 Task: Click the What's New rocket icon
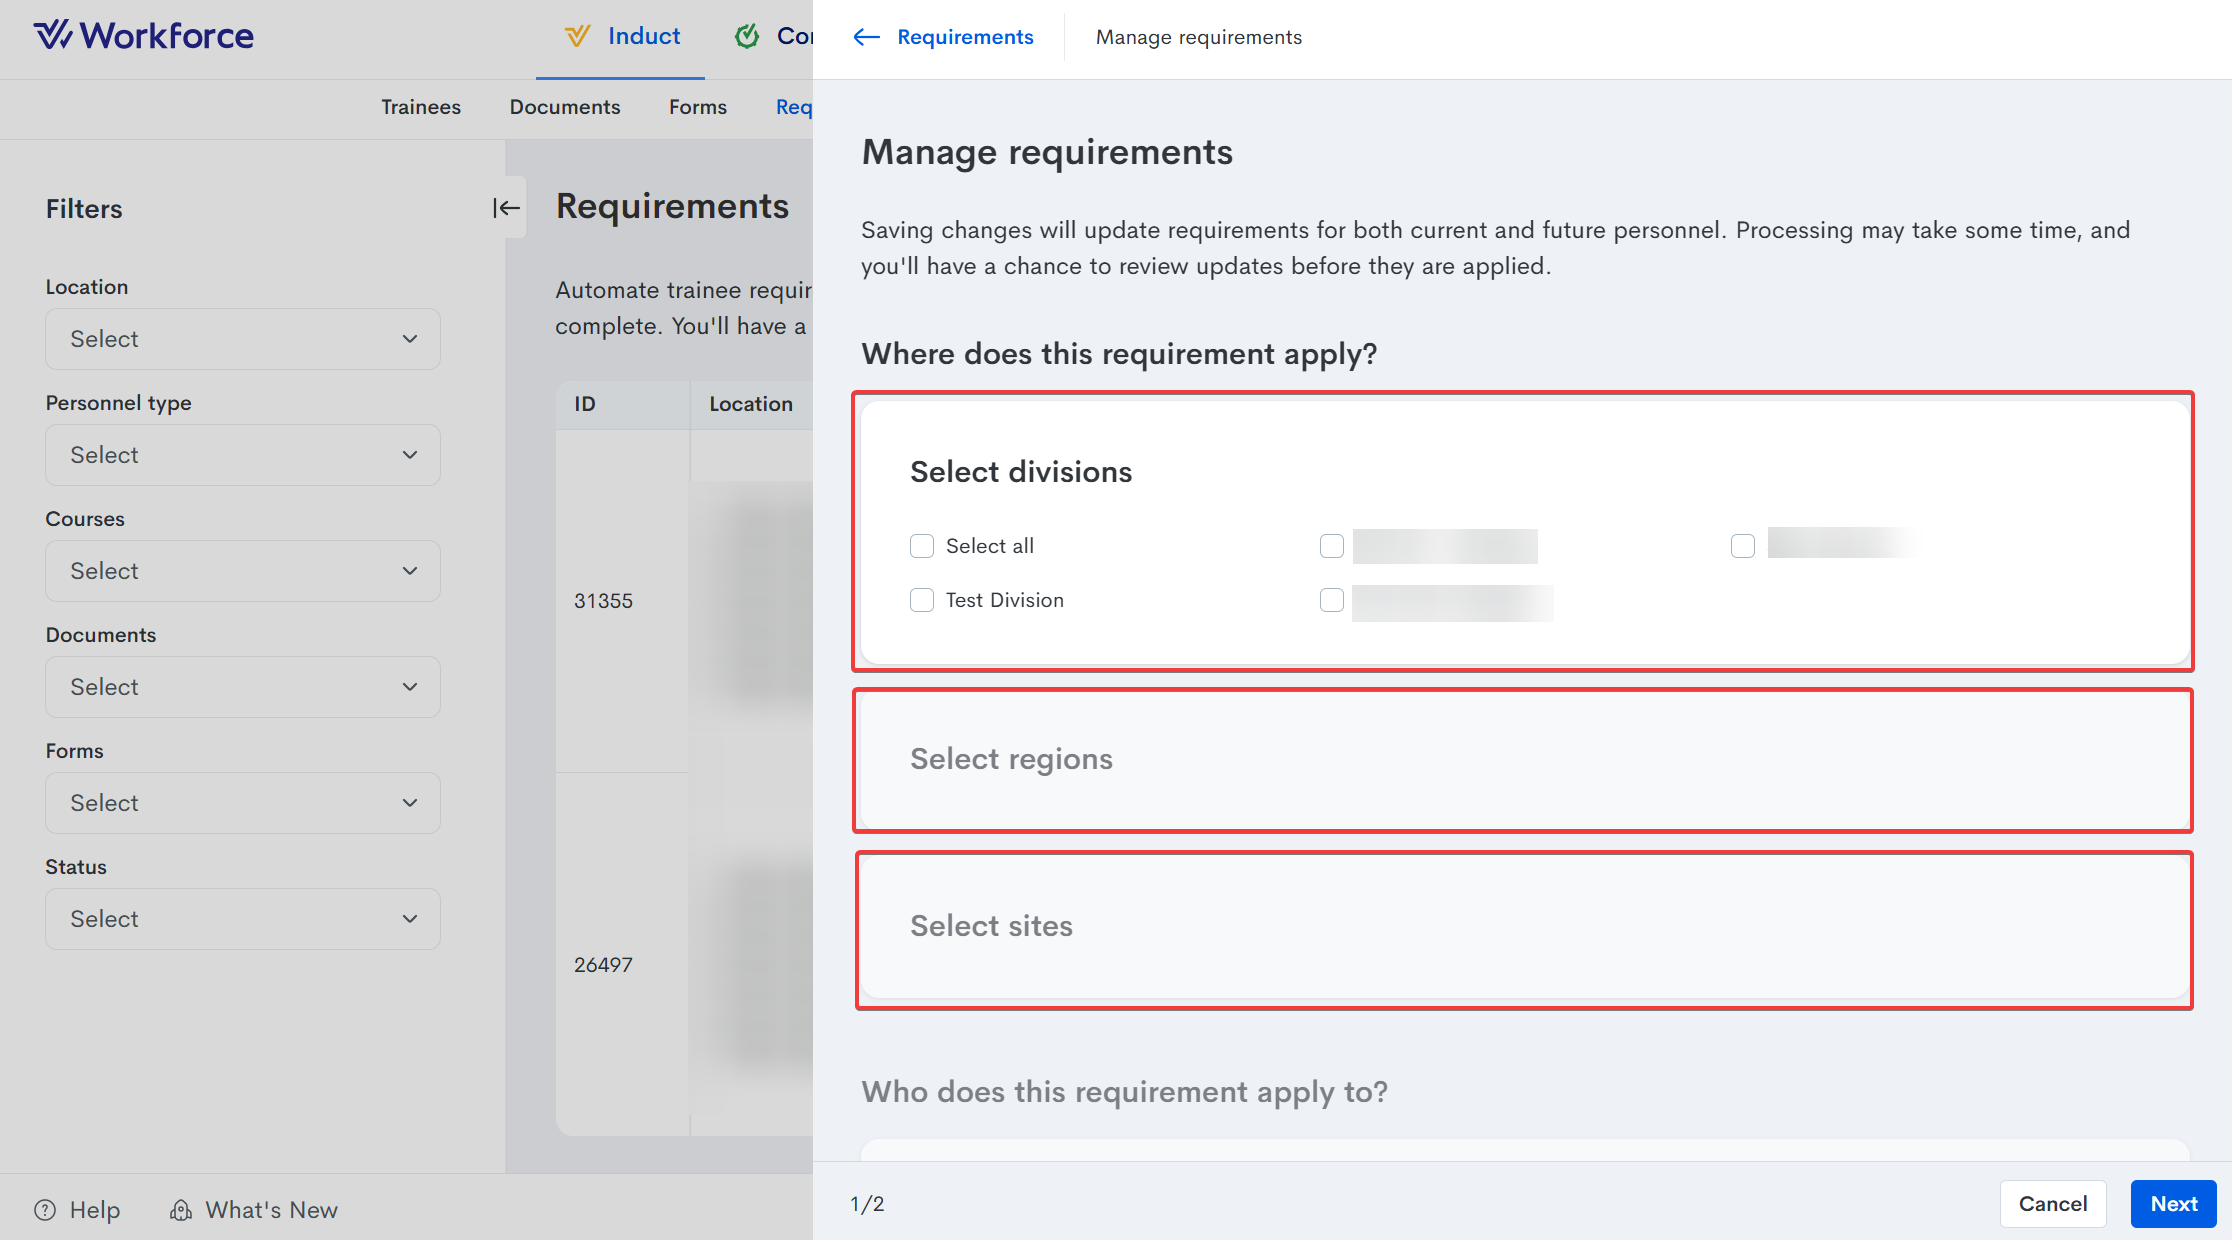181,1210
